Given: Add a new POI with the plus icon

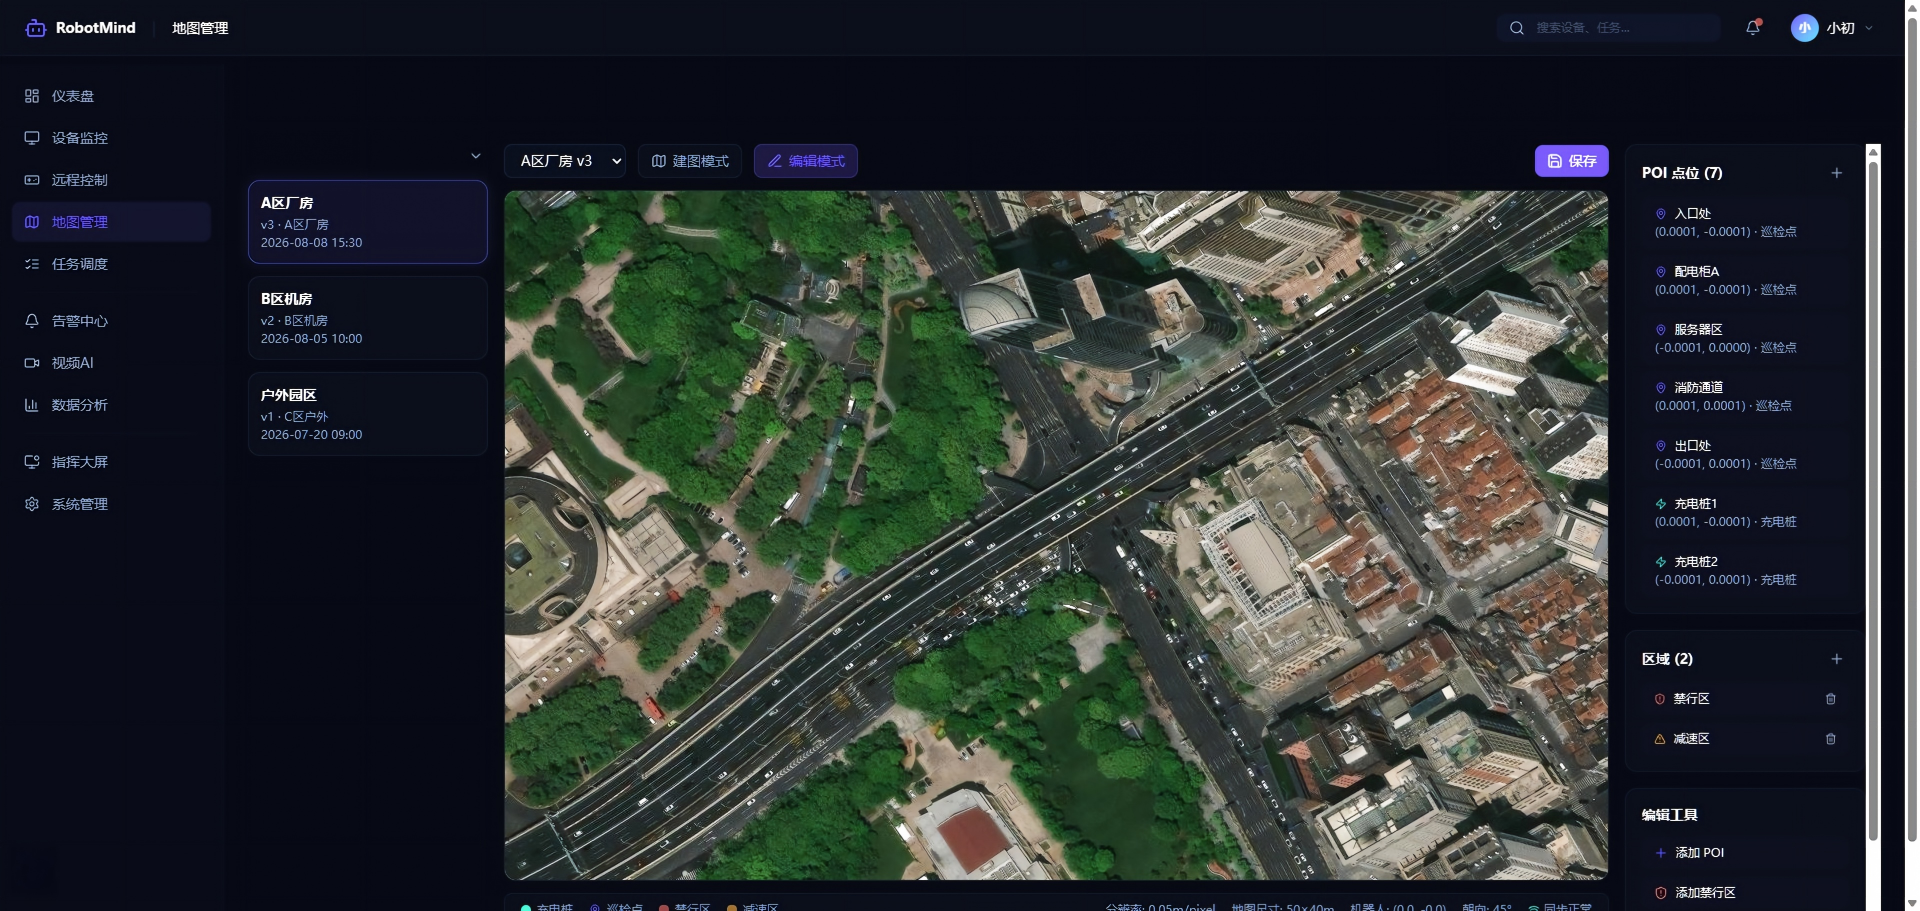Looking at the screenshot, I should coord(1837,173).
